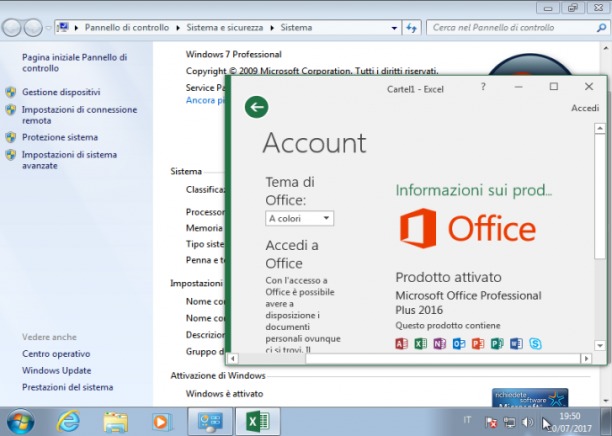The image size is (612, 436).
Task: Open the volume speaker tray icon
Action: coord(527,422)
